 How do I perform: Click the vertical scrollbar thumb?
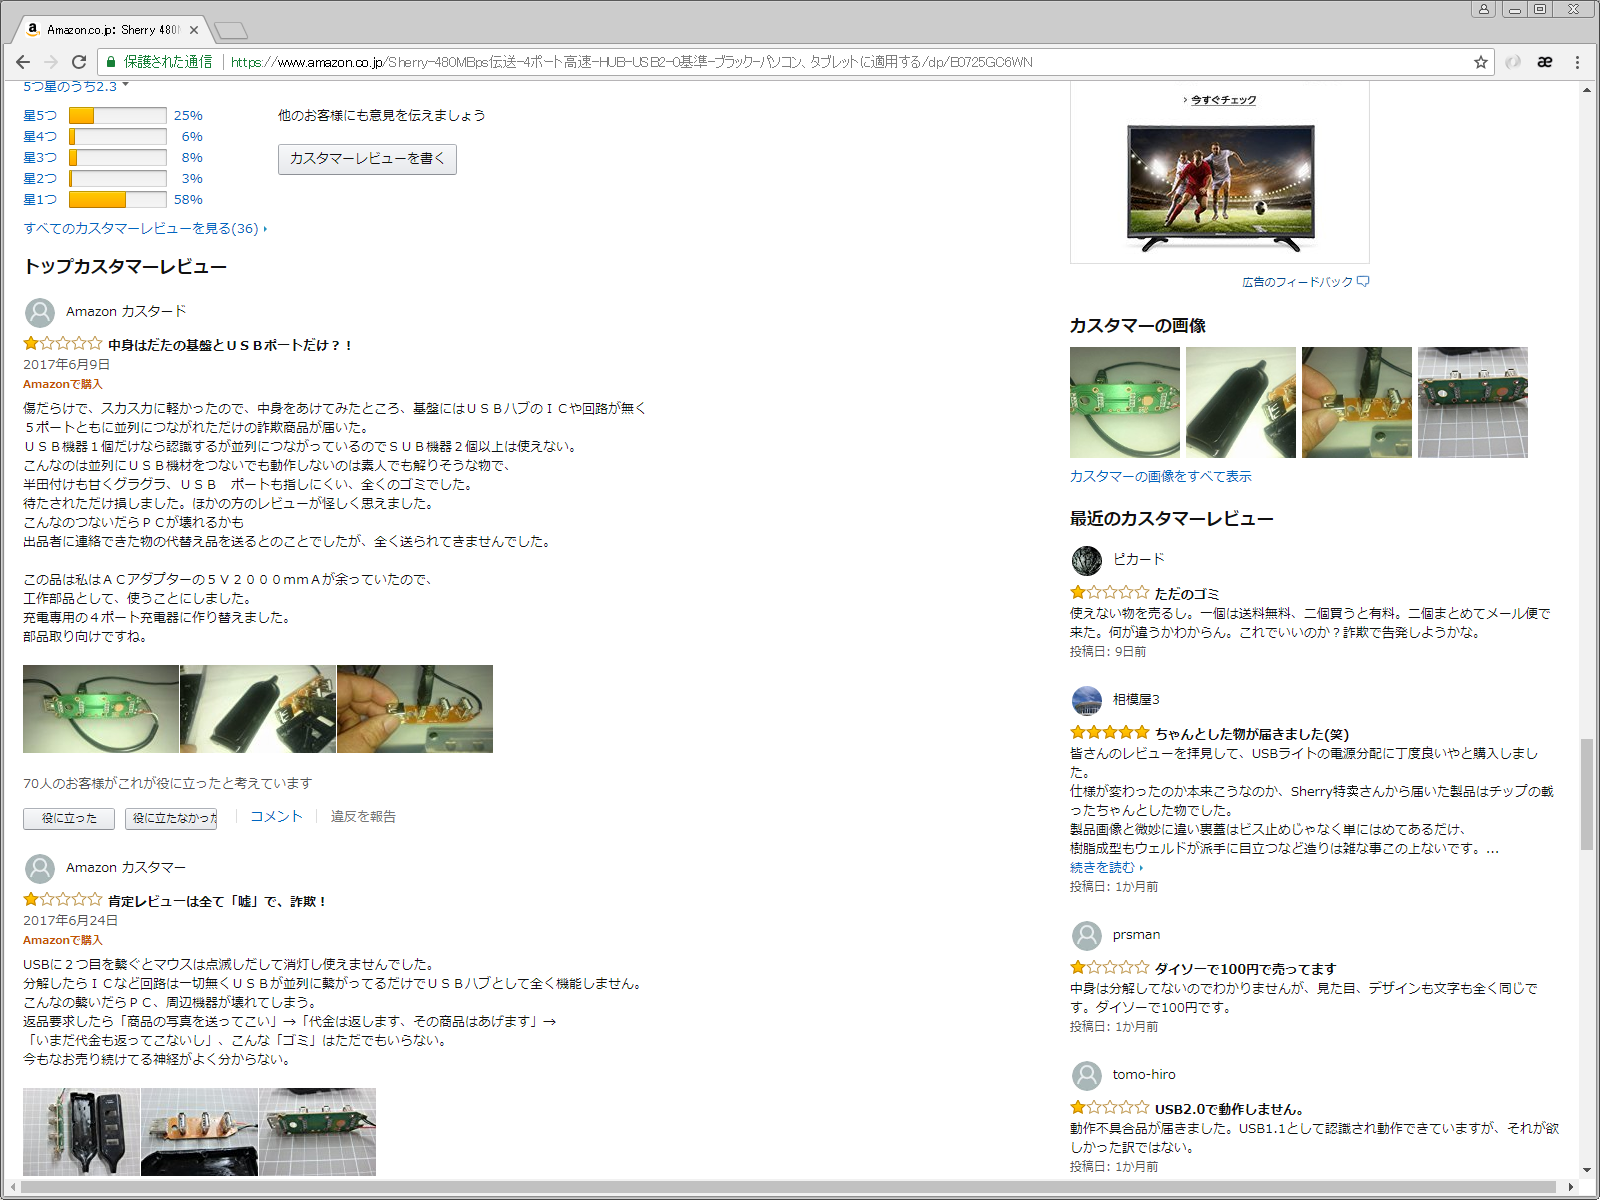(x=1587, y=795)
